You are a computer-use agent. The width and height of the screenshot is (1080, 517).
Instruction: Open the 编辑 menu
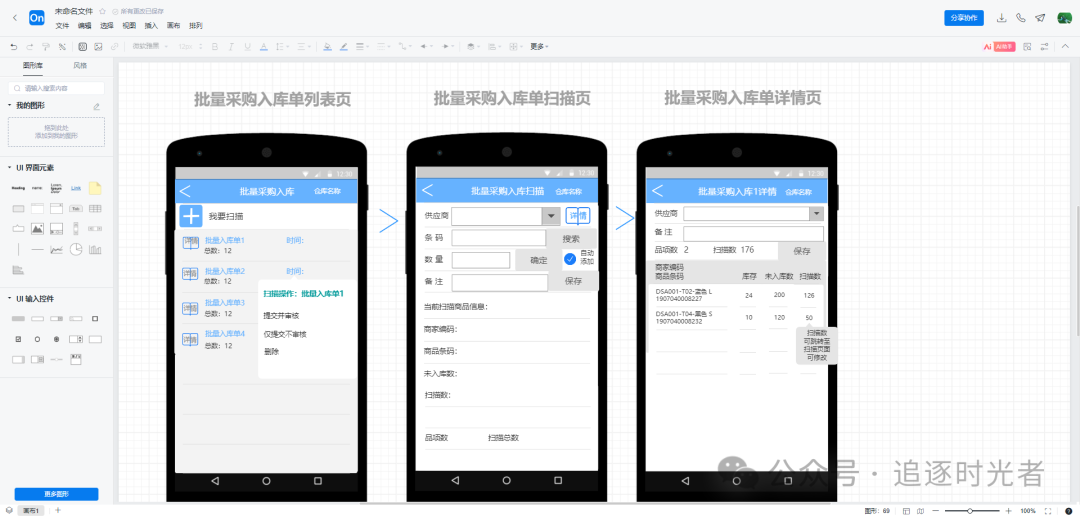click(84, 25)
